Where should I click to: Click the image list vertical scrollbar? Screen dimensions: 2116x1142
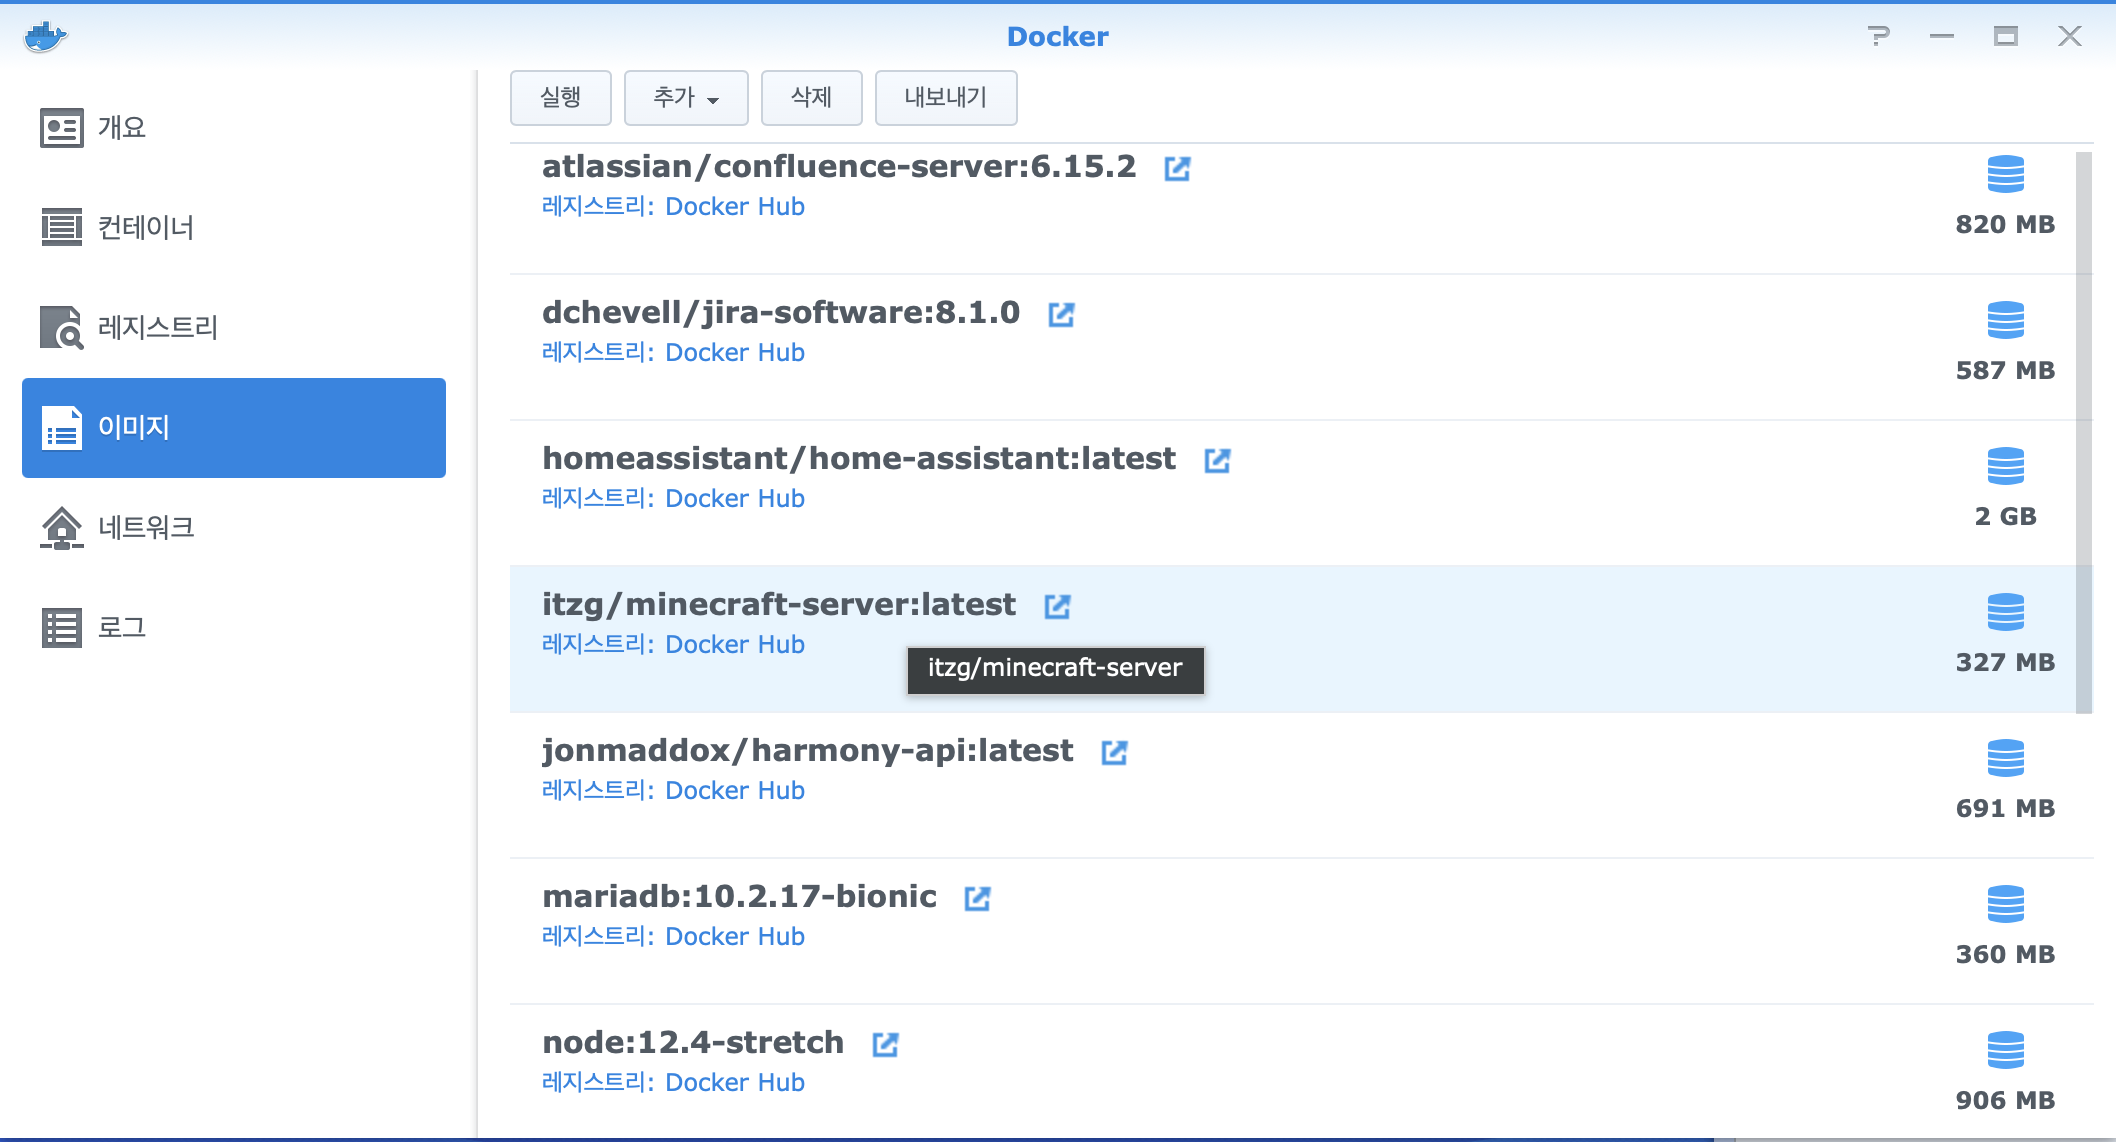pyautogui.click(x=2083, y=430)
